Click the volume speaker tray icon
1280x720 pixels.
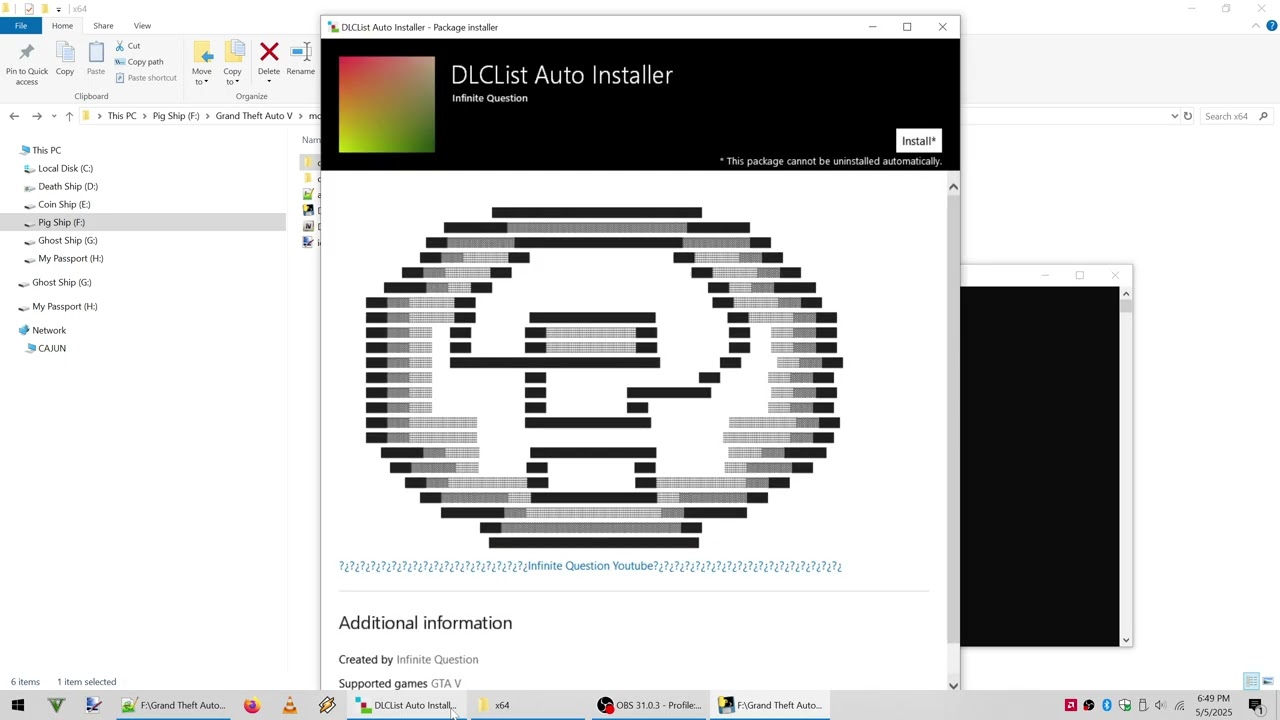(1161, 706)
